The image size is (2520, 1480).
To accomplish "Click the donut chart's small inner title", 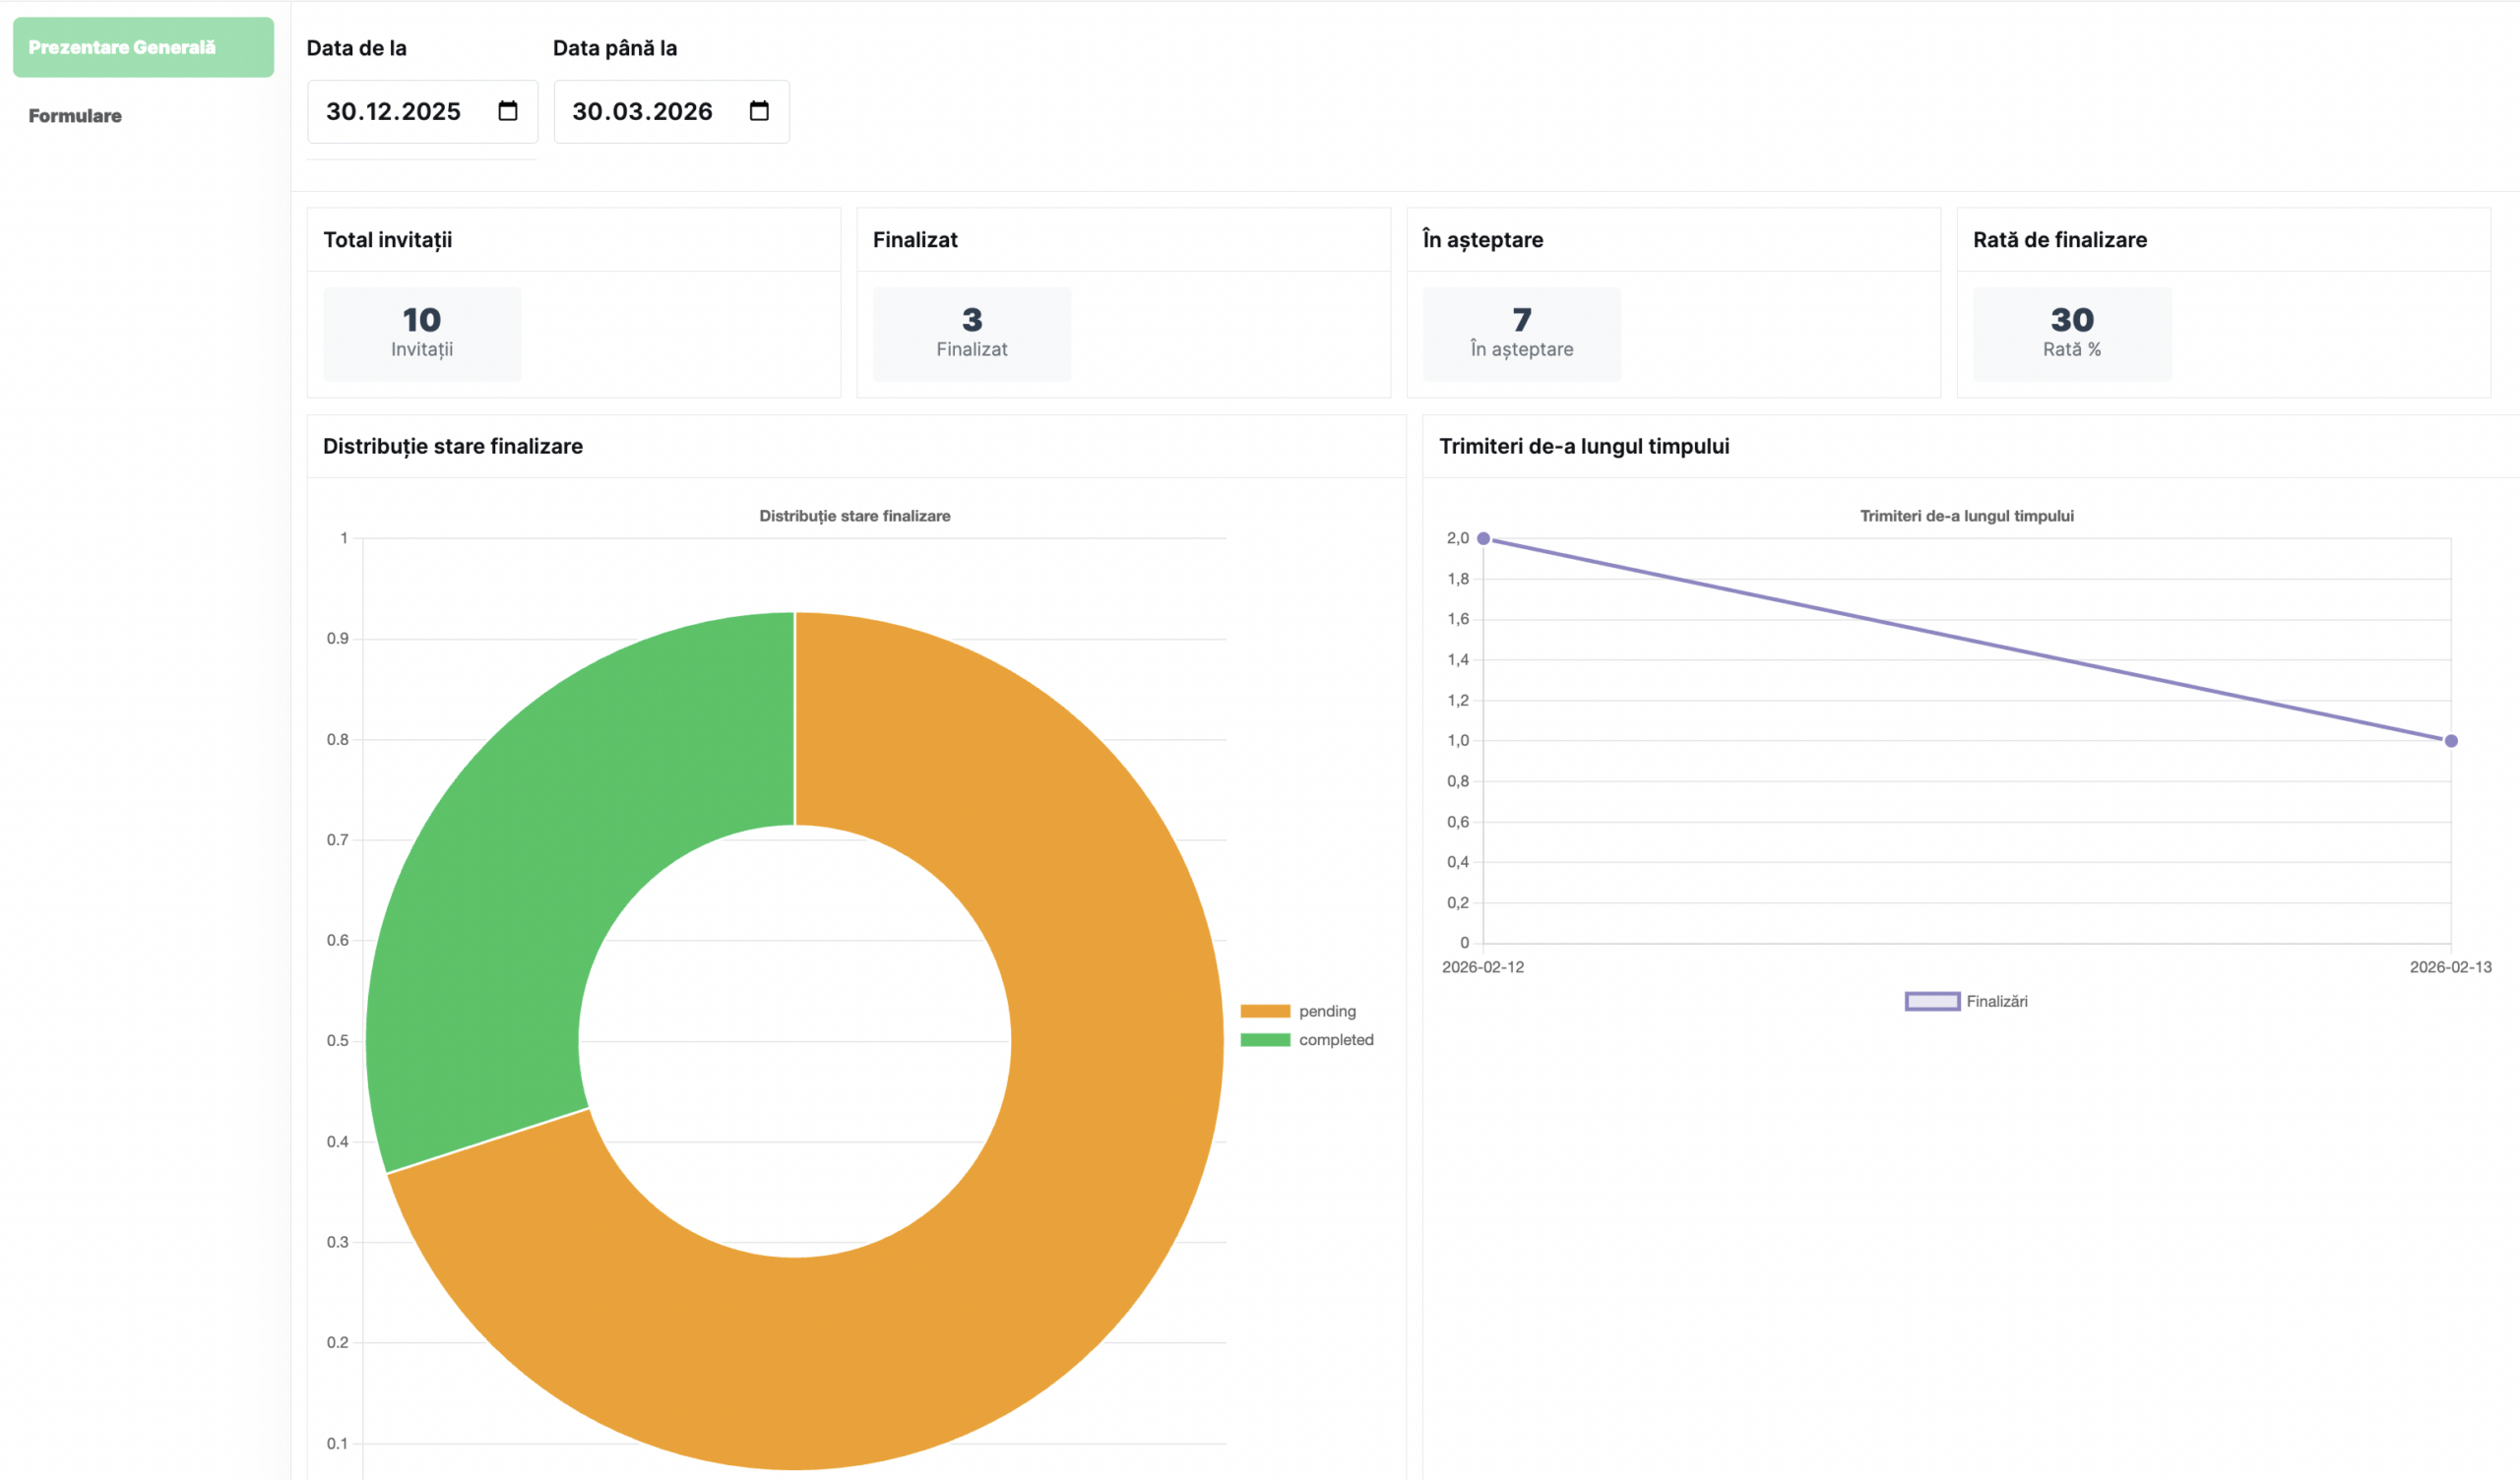I will point(855,516).
